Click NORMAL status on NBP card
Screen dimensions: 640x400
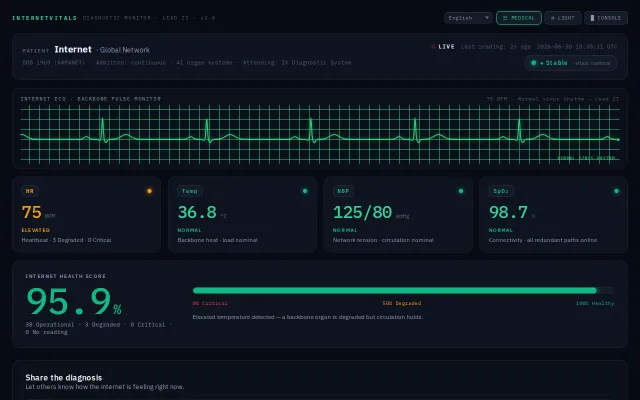point(345,230)
